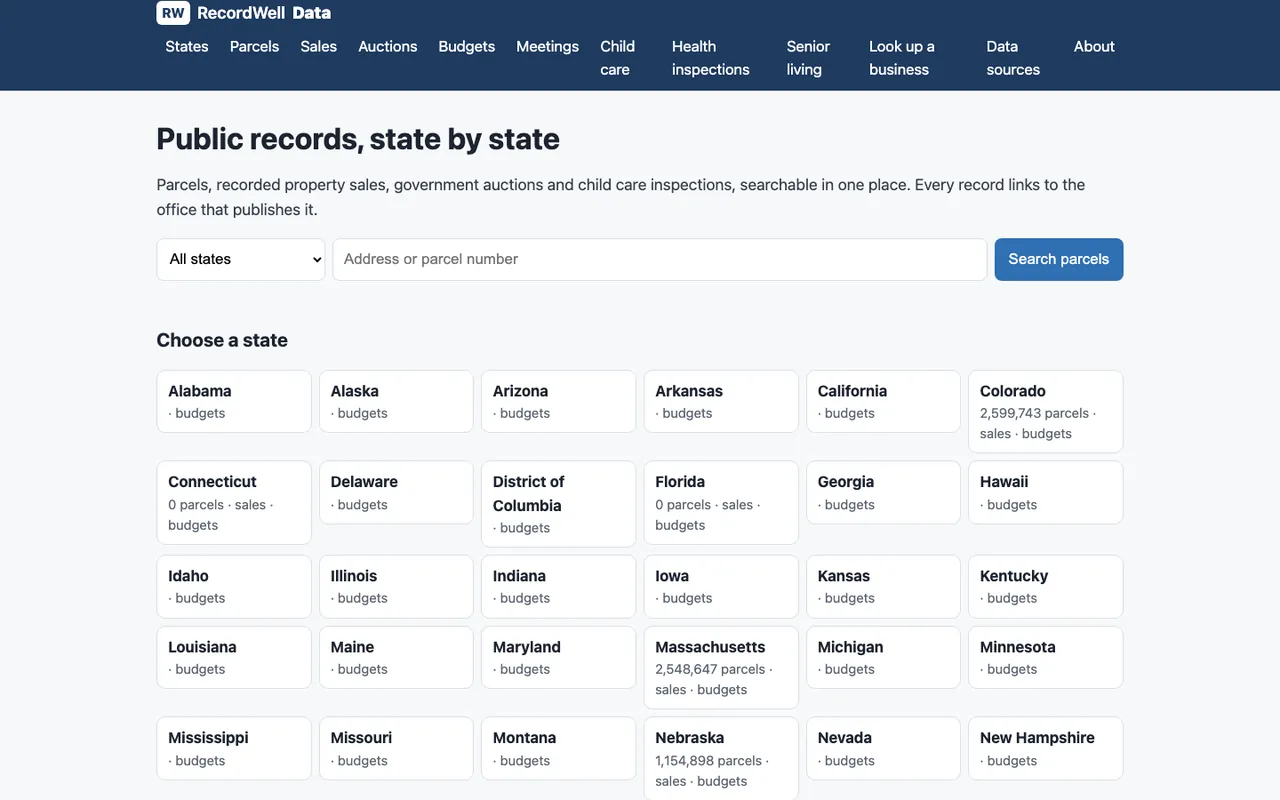1280x800 pixels.
Task: Open the Indiana card
Action: click(558, 586)
